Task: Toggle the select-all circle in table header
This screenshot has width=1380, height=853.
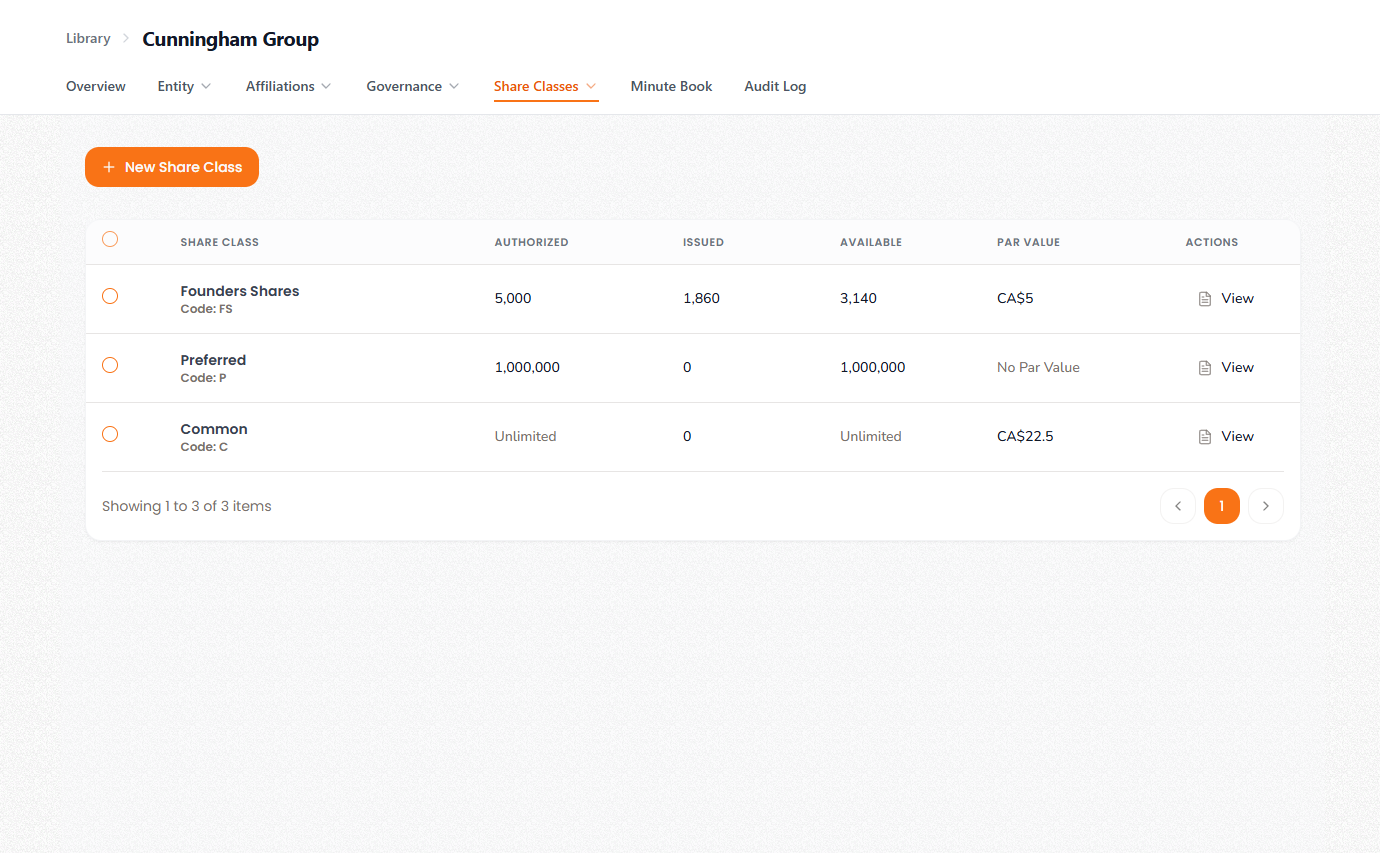Action: (110, 239)
